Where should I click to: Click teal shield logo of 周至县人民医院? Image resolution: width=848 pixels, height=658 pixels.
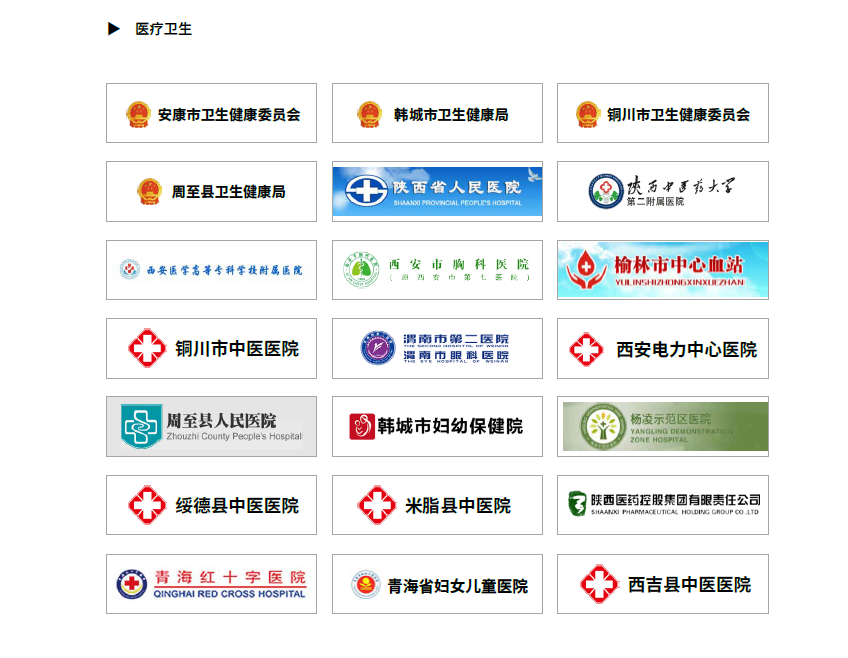pyautogui.click(x=141, y=426)
